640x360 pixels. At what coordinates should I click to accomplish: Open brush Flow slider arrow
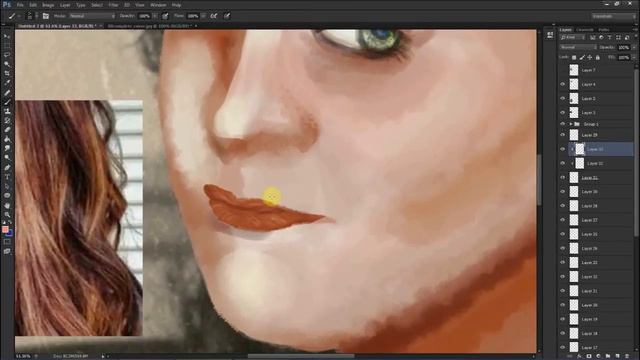[203, 16]
